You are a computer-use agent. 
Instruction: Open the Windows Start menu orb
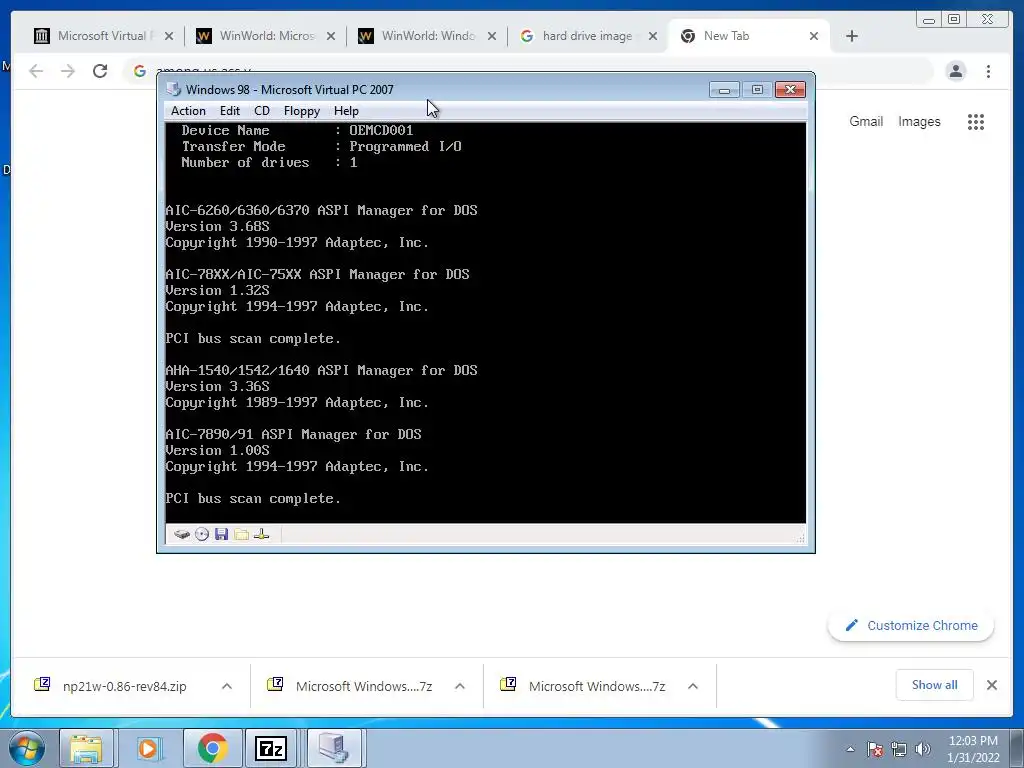[x=27, y=748]
